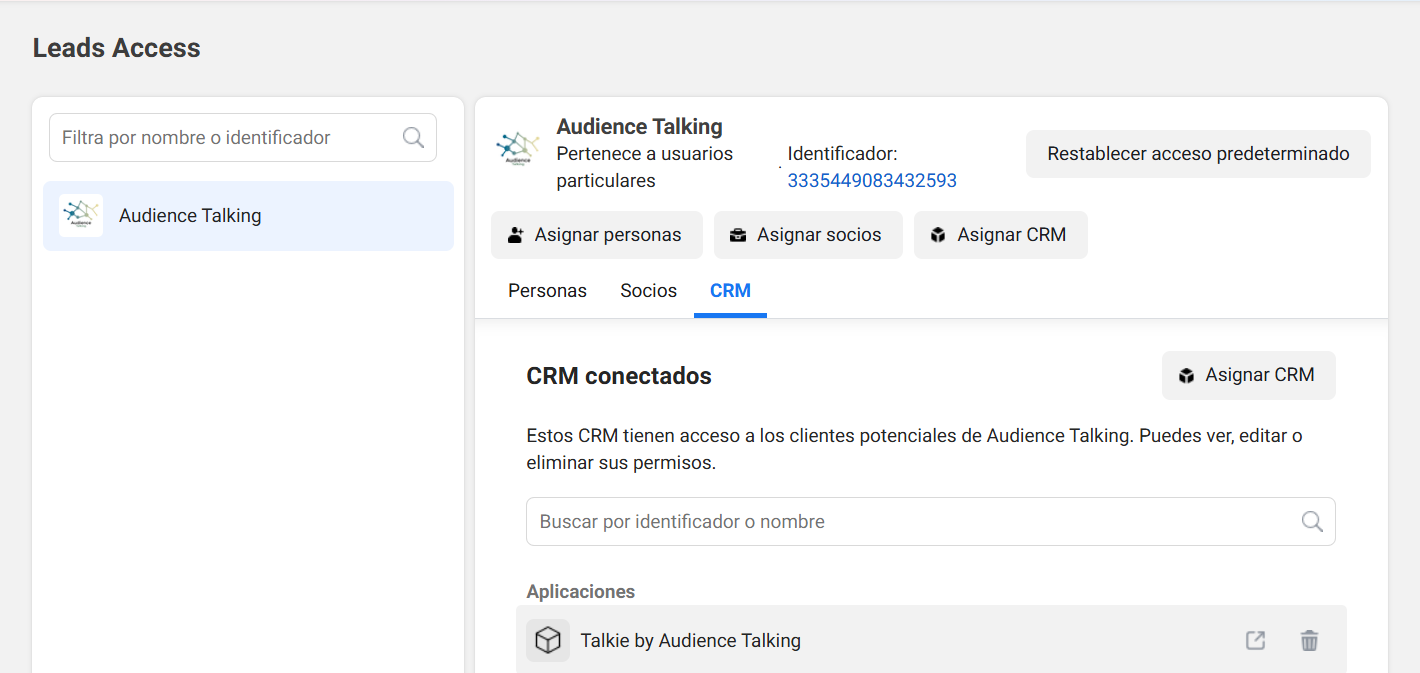Open Talkie by Audience Talking in new window icon
This screenshot has height=673, width=1420.
pyautogui.click(x=1255, y=641)
